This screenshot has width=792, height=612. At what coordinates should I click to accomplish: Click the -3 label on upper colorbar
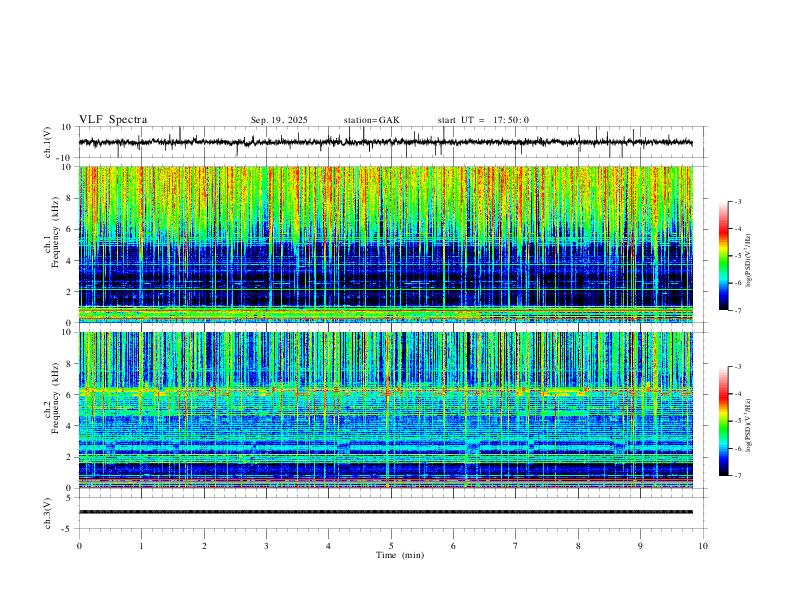click(738, 201)
